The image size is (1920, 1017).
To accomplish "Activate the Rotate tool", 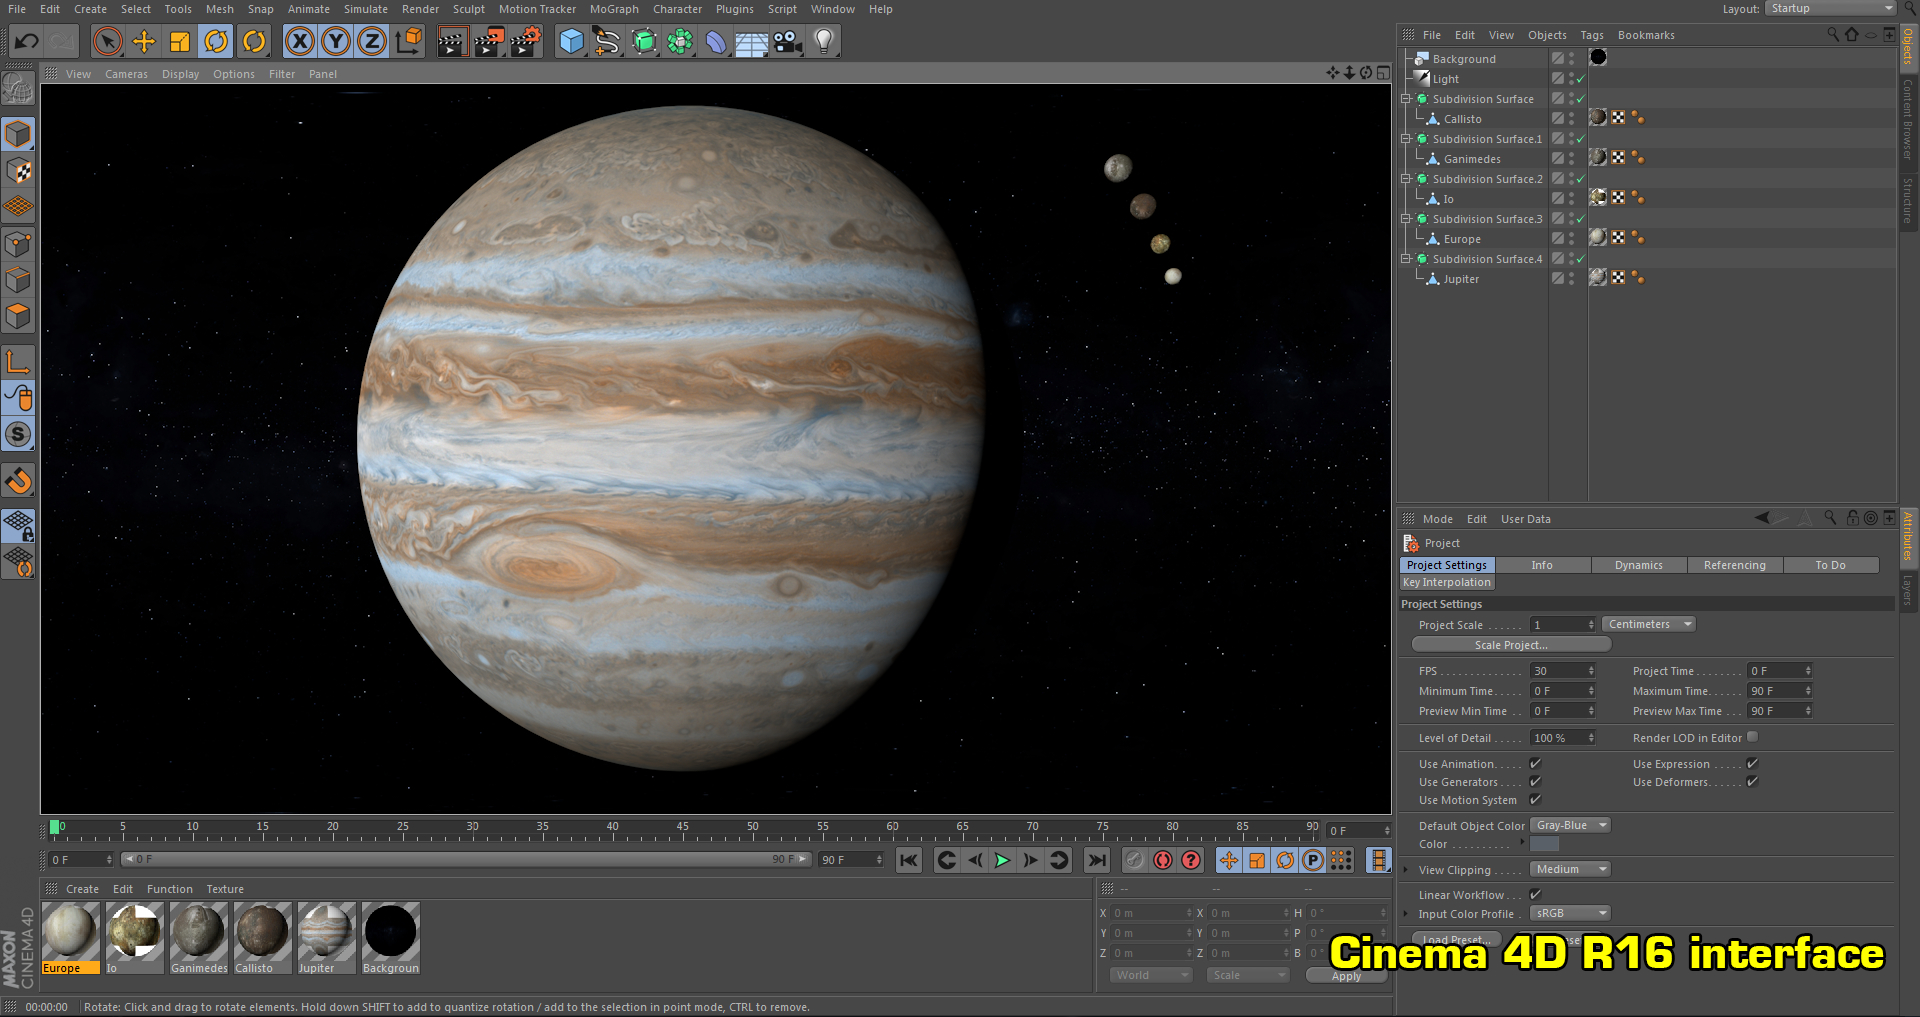I will pos(216,41).
